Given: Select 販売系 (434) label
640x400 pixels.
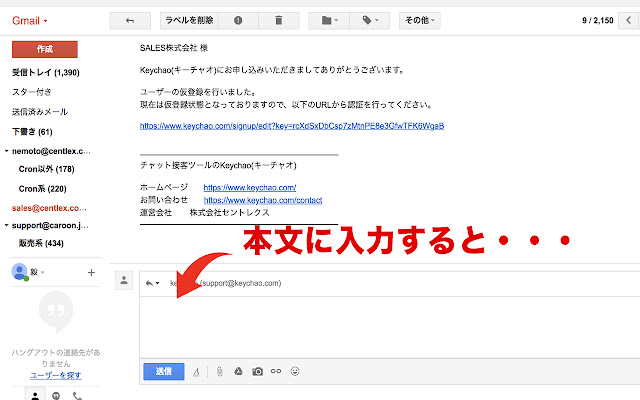Looking at the screenshot, I should (x=41, y=243).
